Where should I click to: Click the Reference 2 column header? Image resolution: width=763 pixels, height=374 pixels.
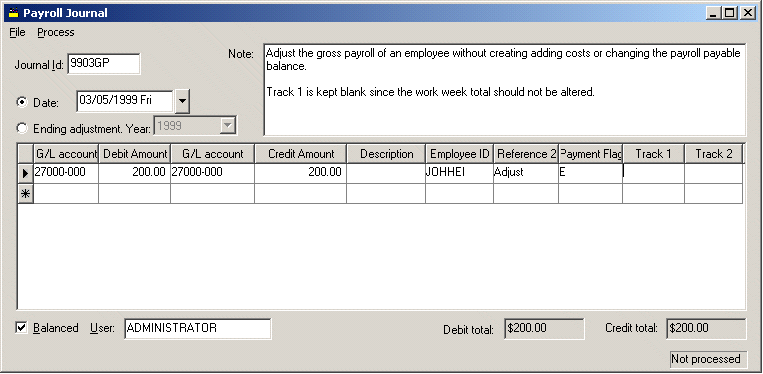526,154
